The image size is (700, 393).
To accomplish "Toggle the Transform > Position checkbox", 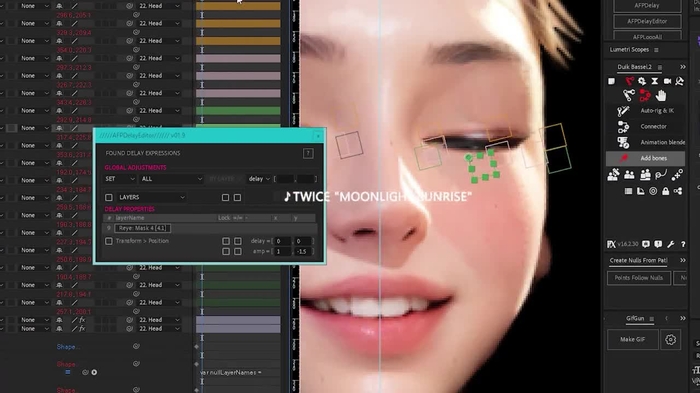I will point(108,241).
